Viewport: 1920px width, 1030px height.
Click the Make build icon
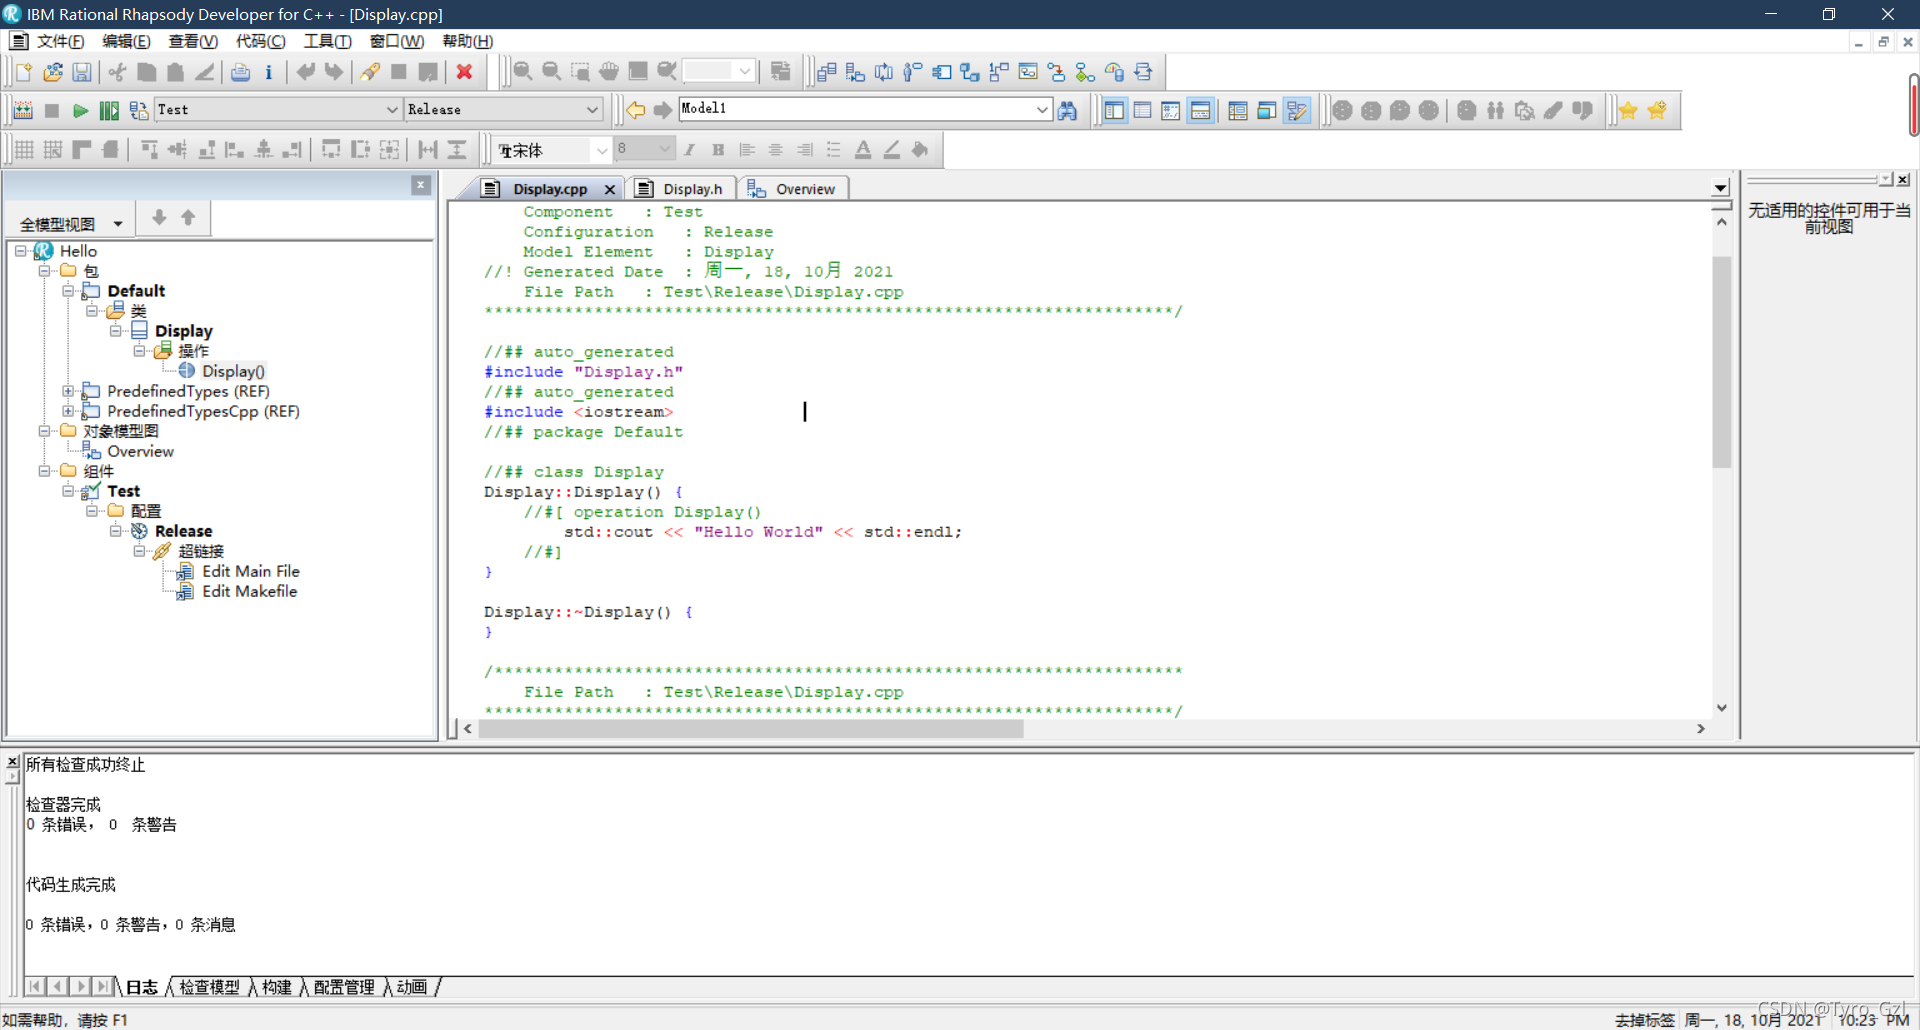point(23,110)
